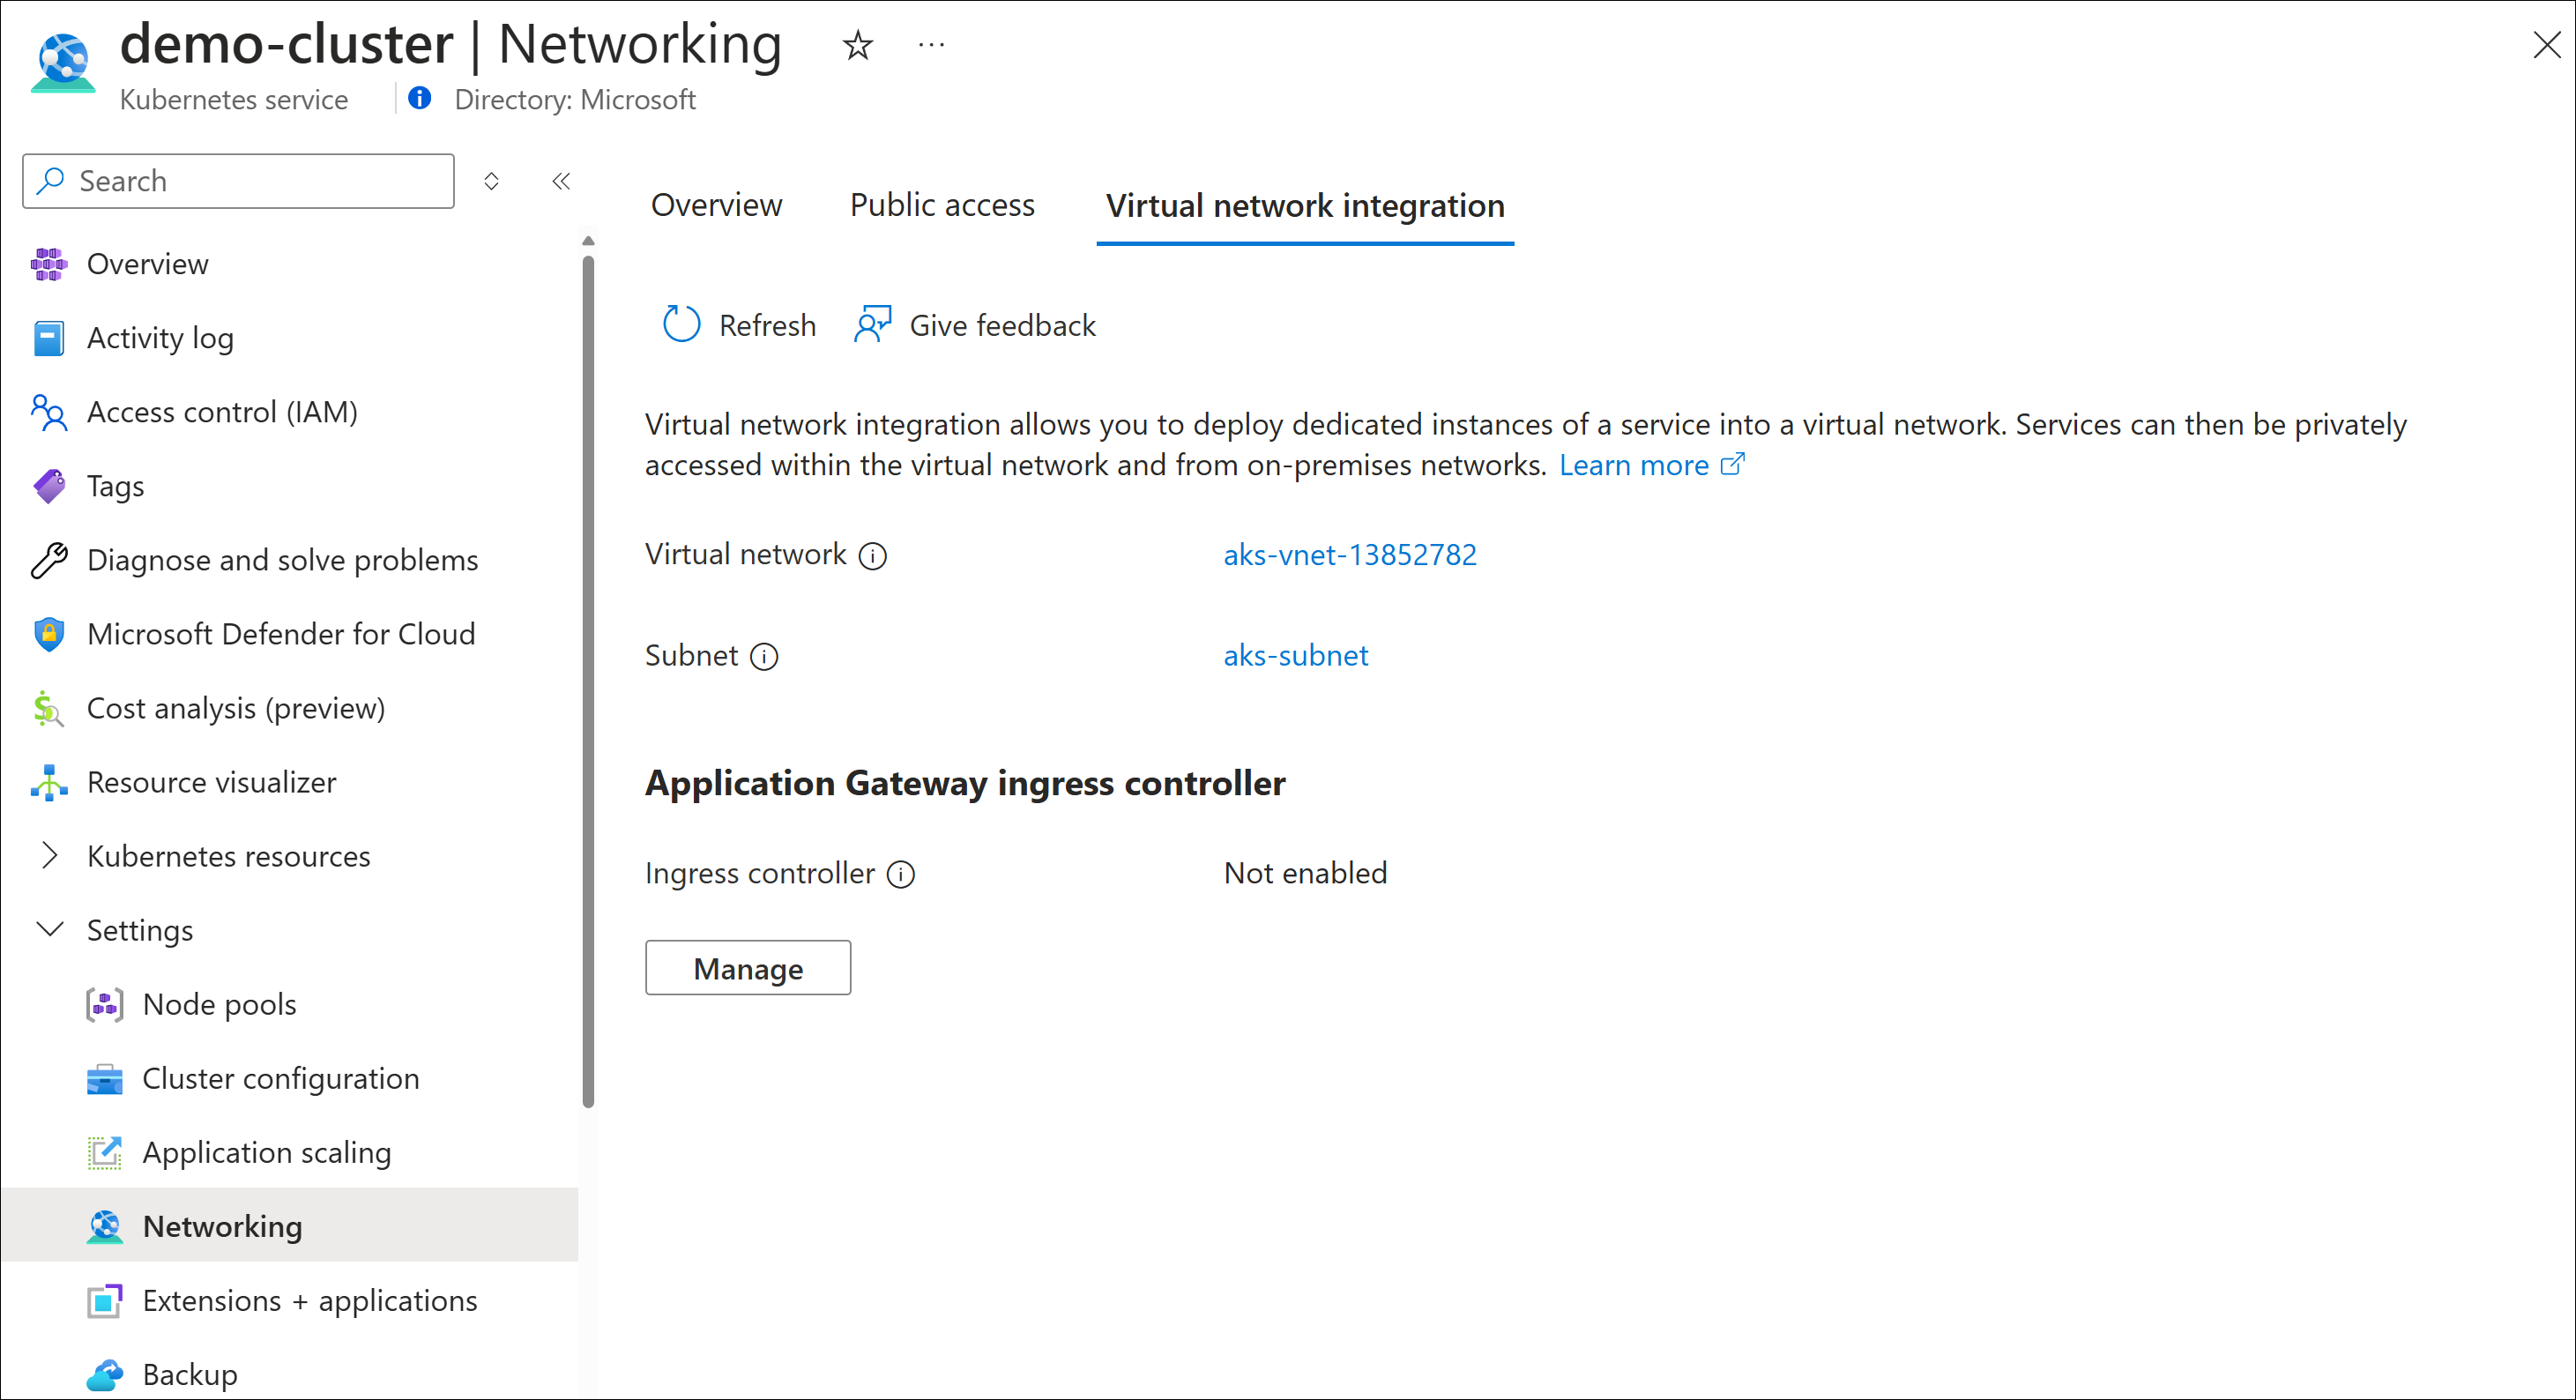
Task: Click the Manage button for ingress controller
Action: click(x=748, y=965)
